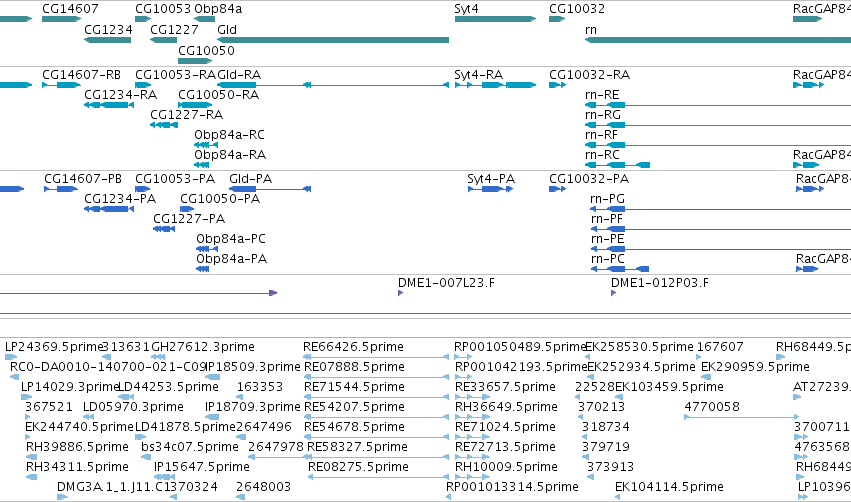Click the CG10032-RA transcript label

(589, 75)
